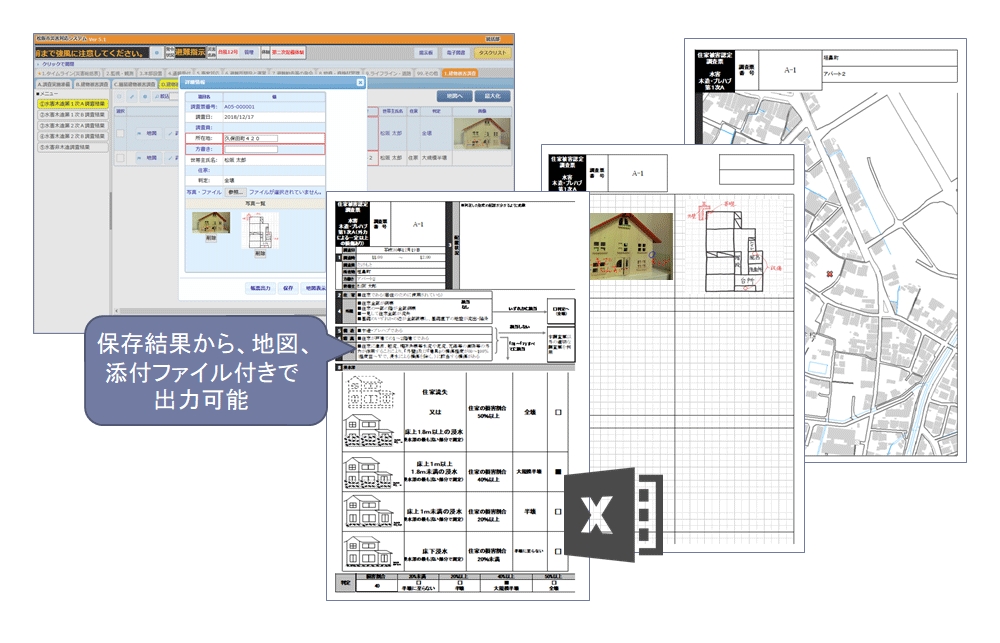The width and height of the screenshot is (1000, 643).
Task: Click the 半壊 checkbox on survey sheet
Action: tap(558, 512)
